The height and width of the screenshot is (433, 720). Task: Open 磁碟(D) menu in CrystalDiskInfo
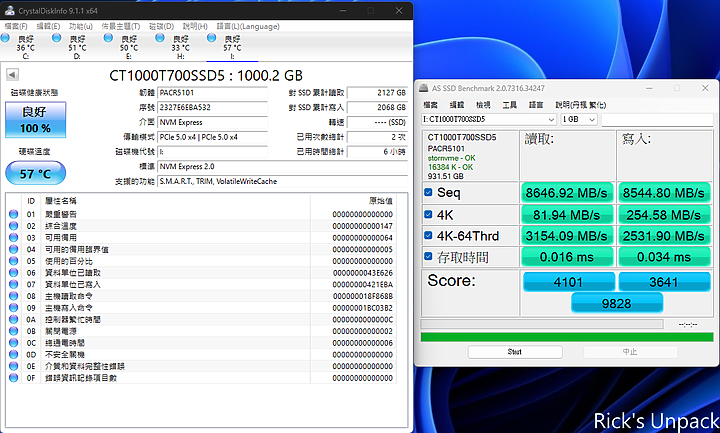(x=161, y=26)
